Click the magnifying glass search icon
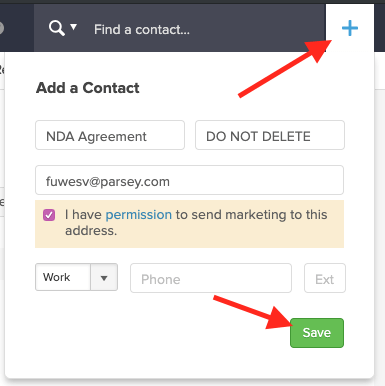 [57, 28]
